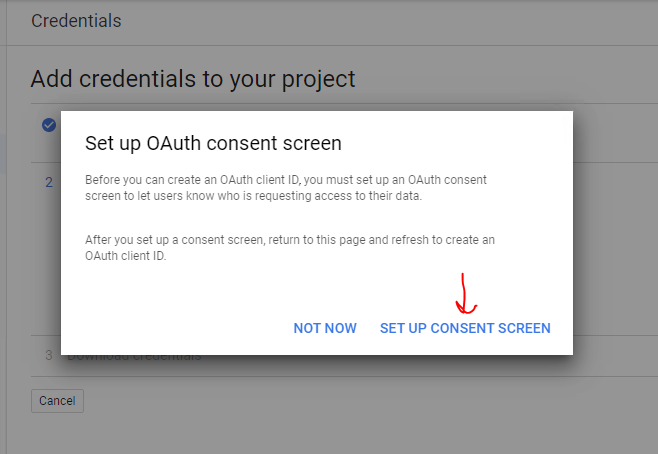This screenshot has height=454, width=658.
Task: Click the 'Add credentials to your project' heading
Action: [193, 79]
